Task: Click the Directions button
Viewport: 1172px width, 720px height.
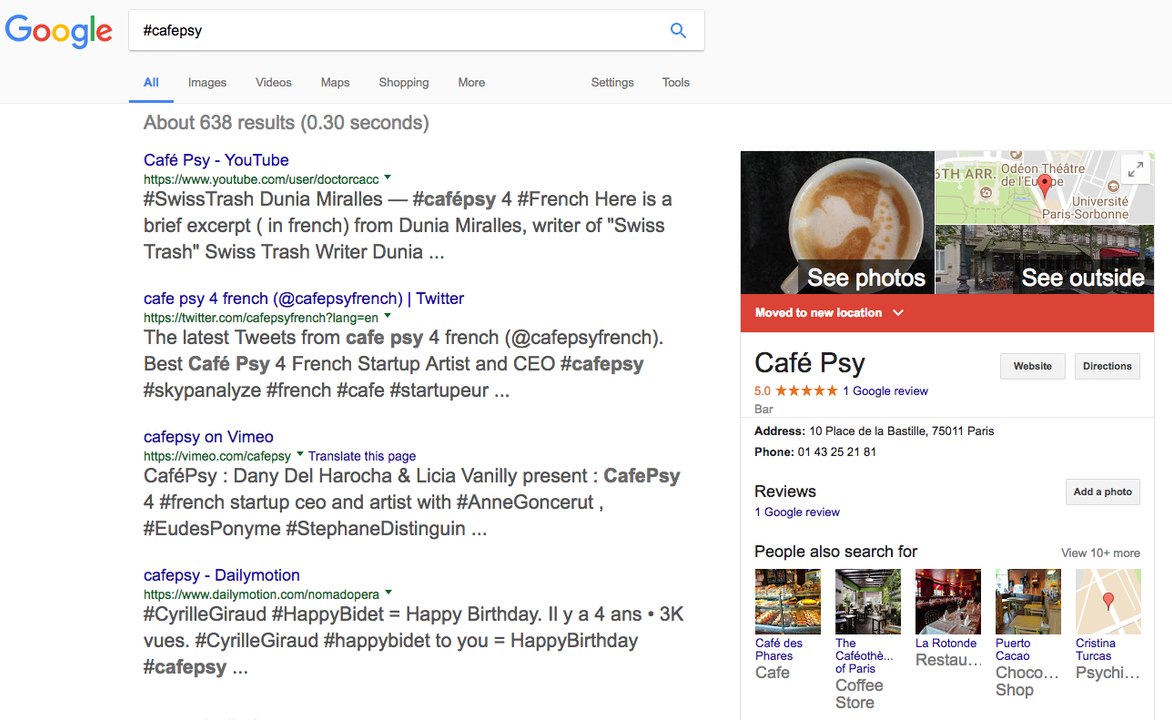Action: tap(1107, 366)
